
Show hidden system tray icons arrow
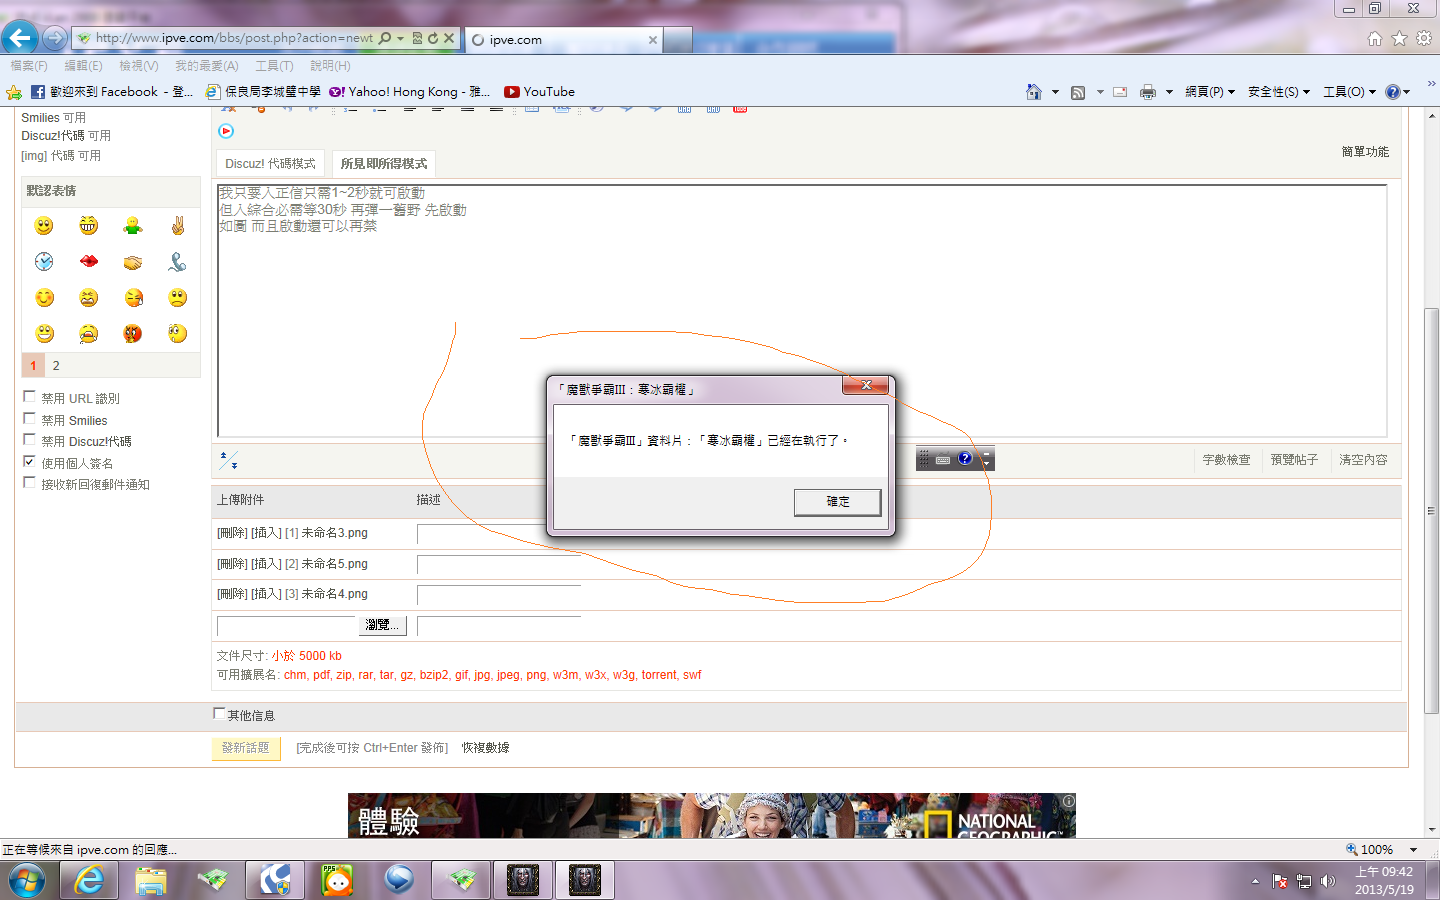coord(1255,881)
